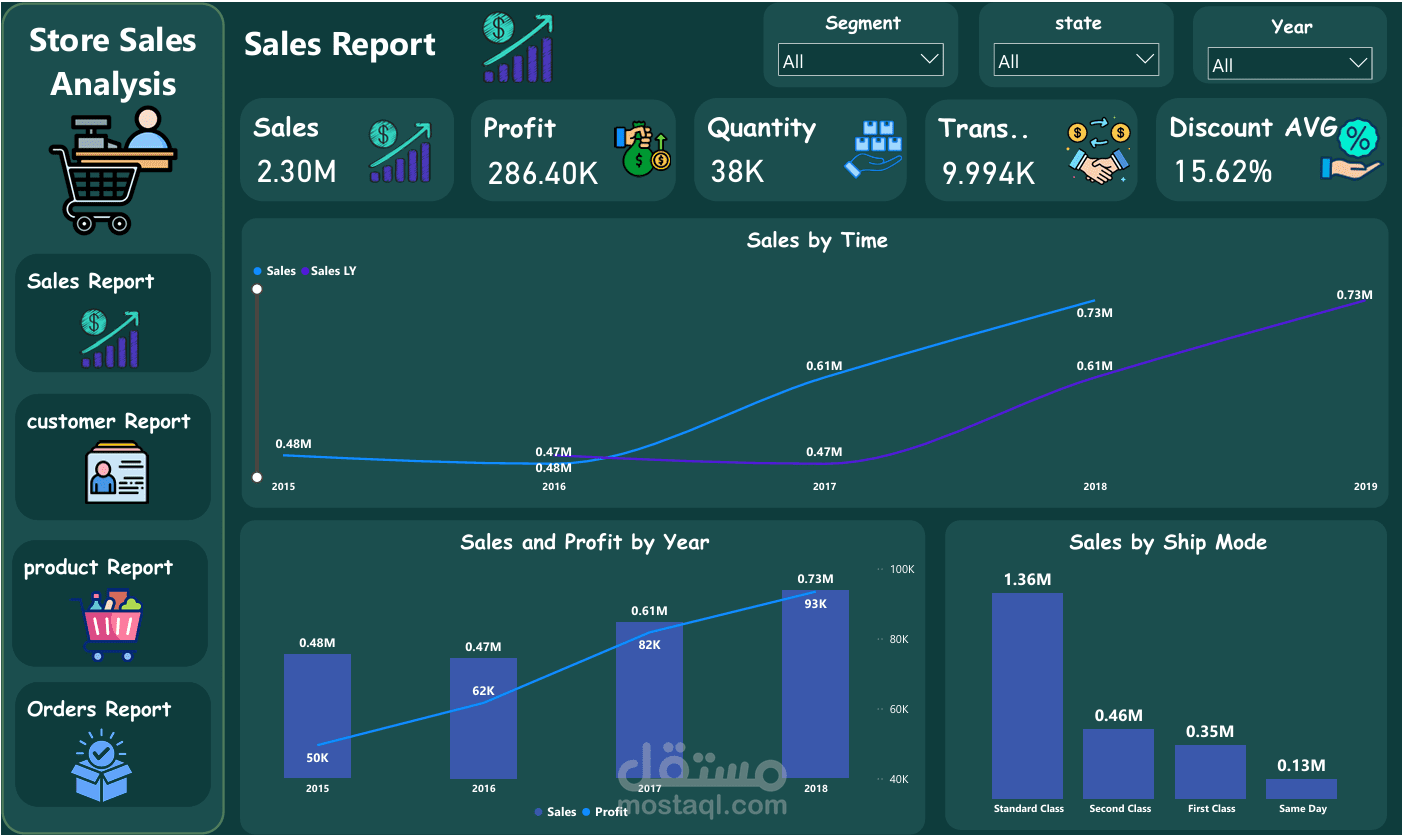Select the Profit value 286.40K

pyautogui.click(x=543, y=173)
